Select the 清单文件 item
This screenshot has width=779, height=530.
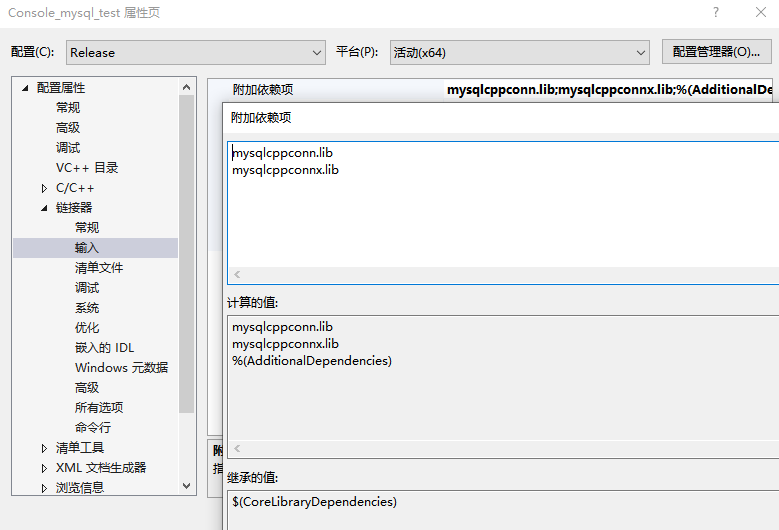click(x=99, y=268)
